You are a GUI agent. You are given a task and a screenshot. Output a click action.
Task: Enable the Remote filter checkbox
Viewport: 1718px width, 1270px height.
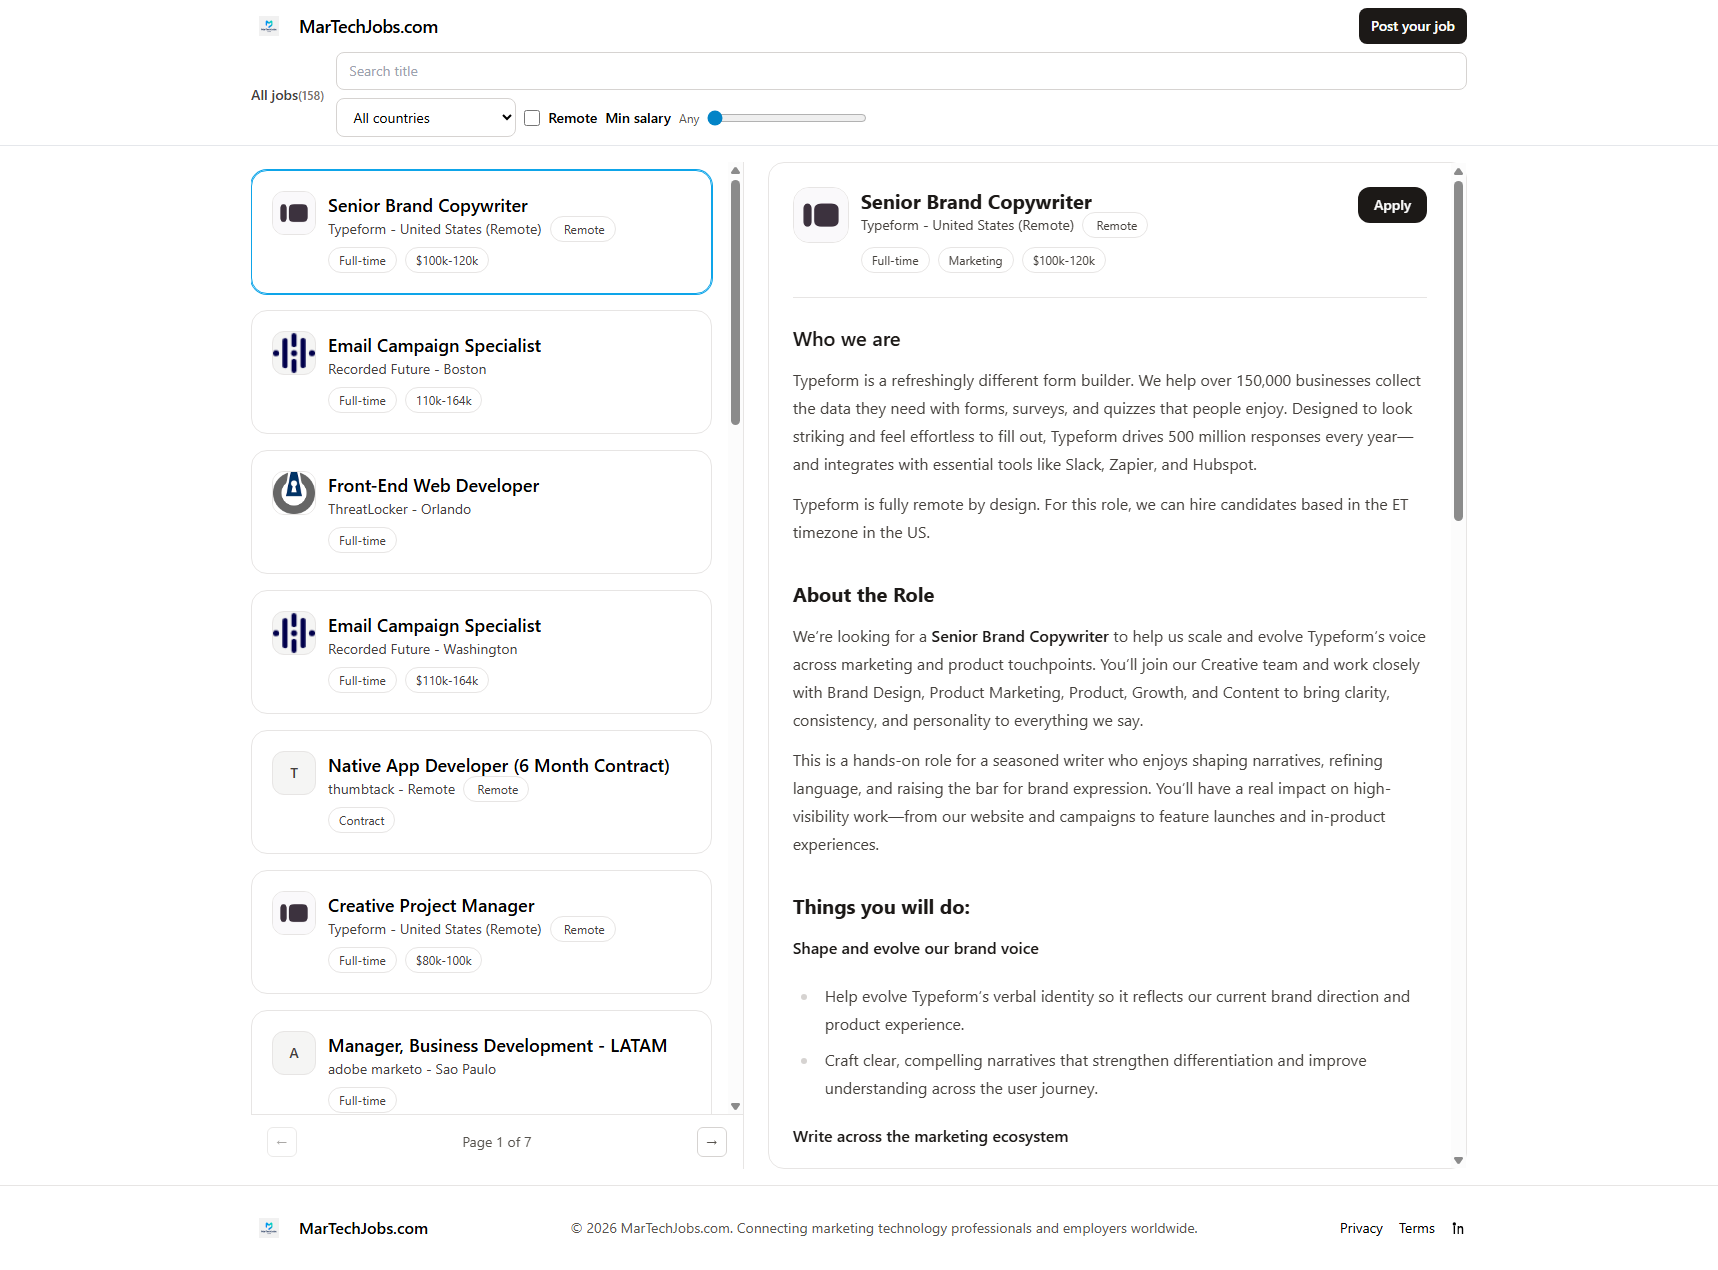tap(532, 118)
